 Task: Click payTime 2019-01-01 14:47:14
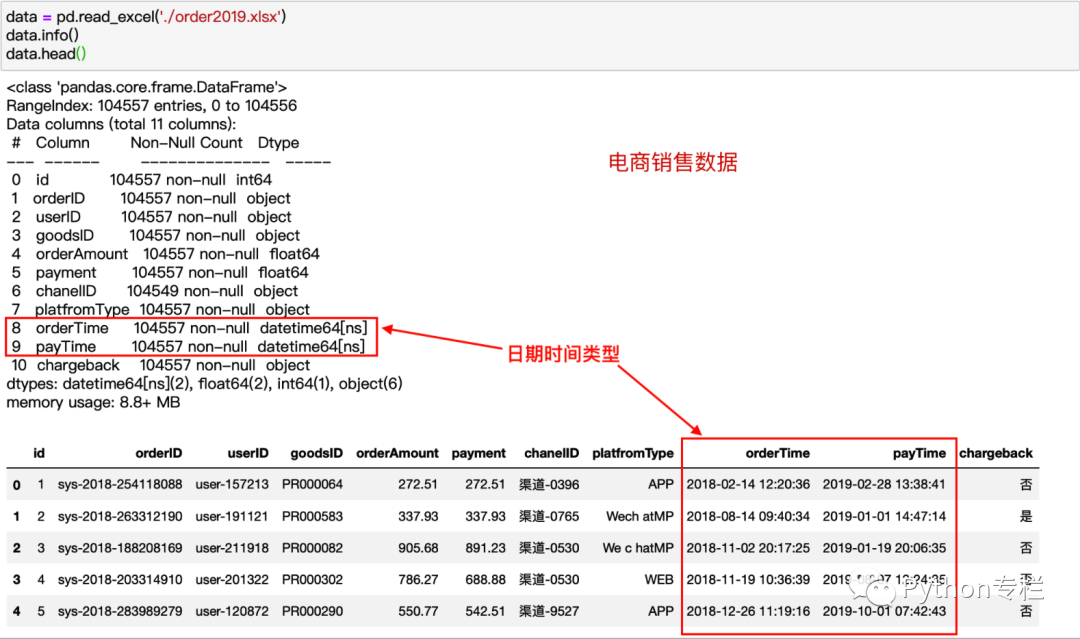(884, 516)
